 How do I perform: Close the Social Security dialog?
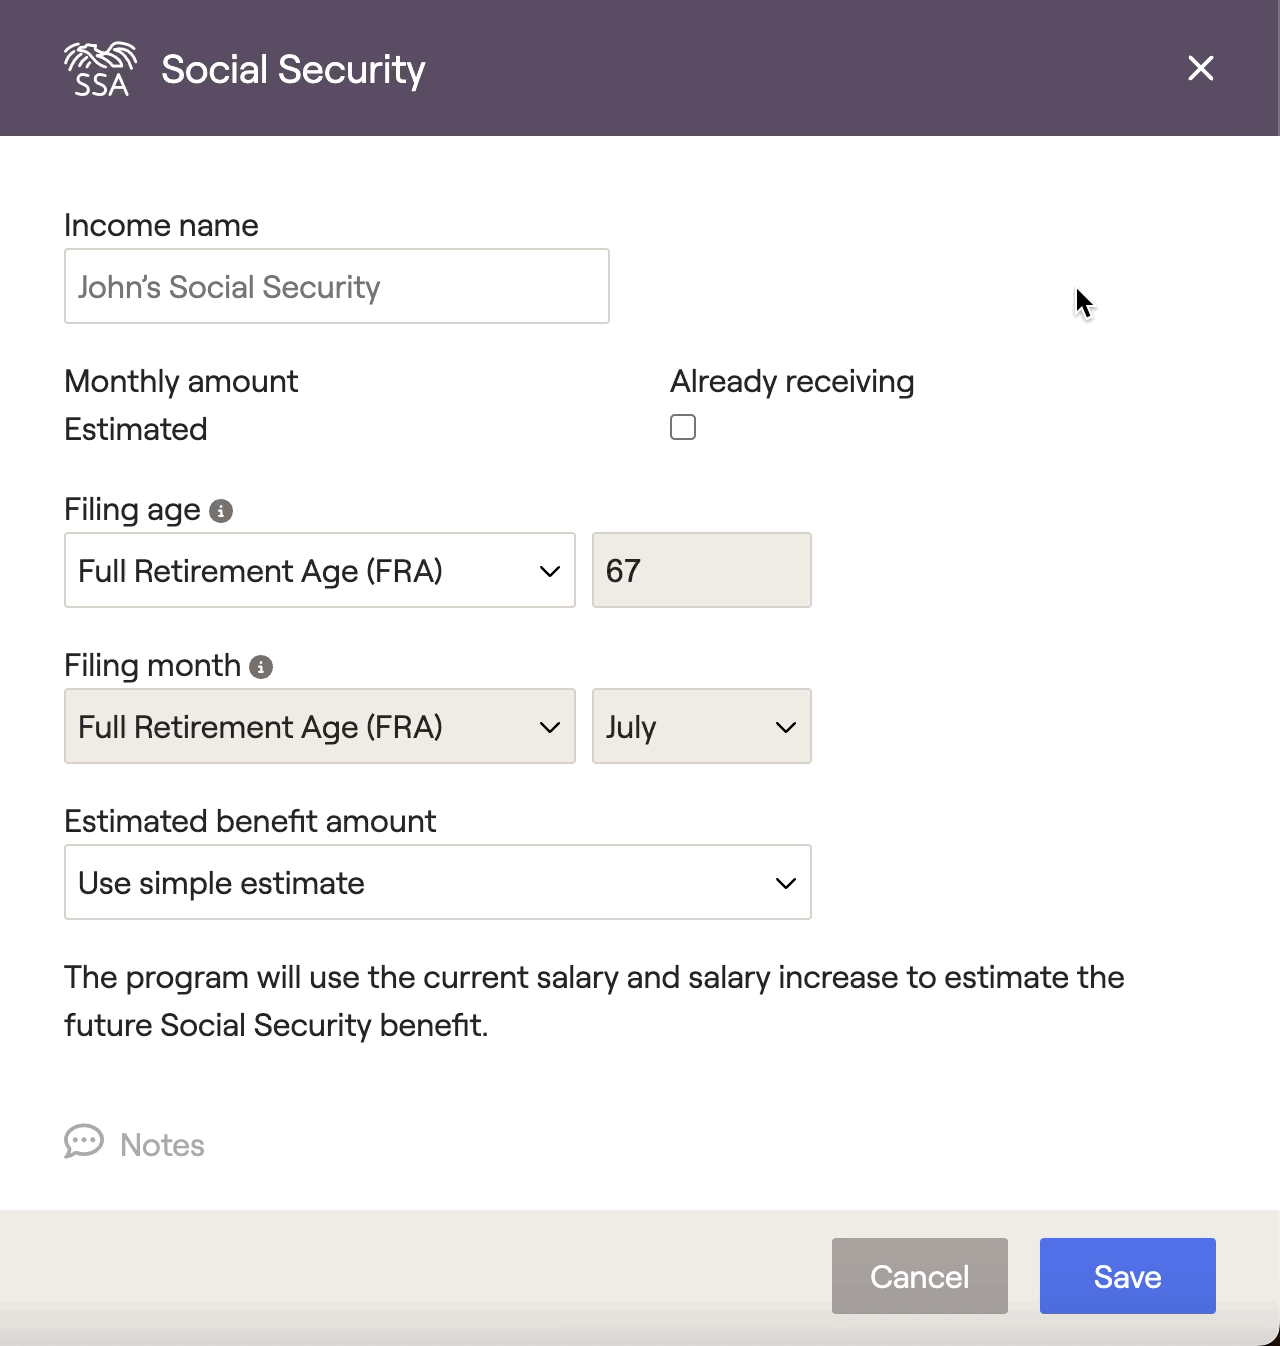click(1200, 68)
